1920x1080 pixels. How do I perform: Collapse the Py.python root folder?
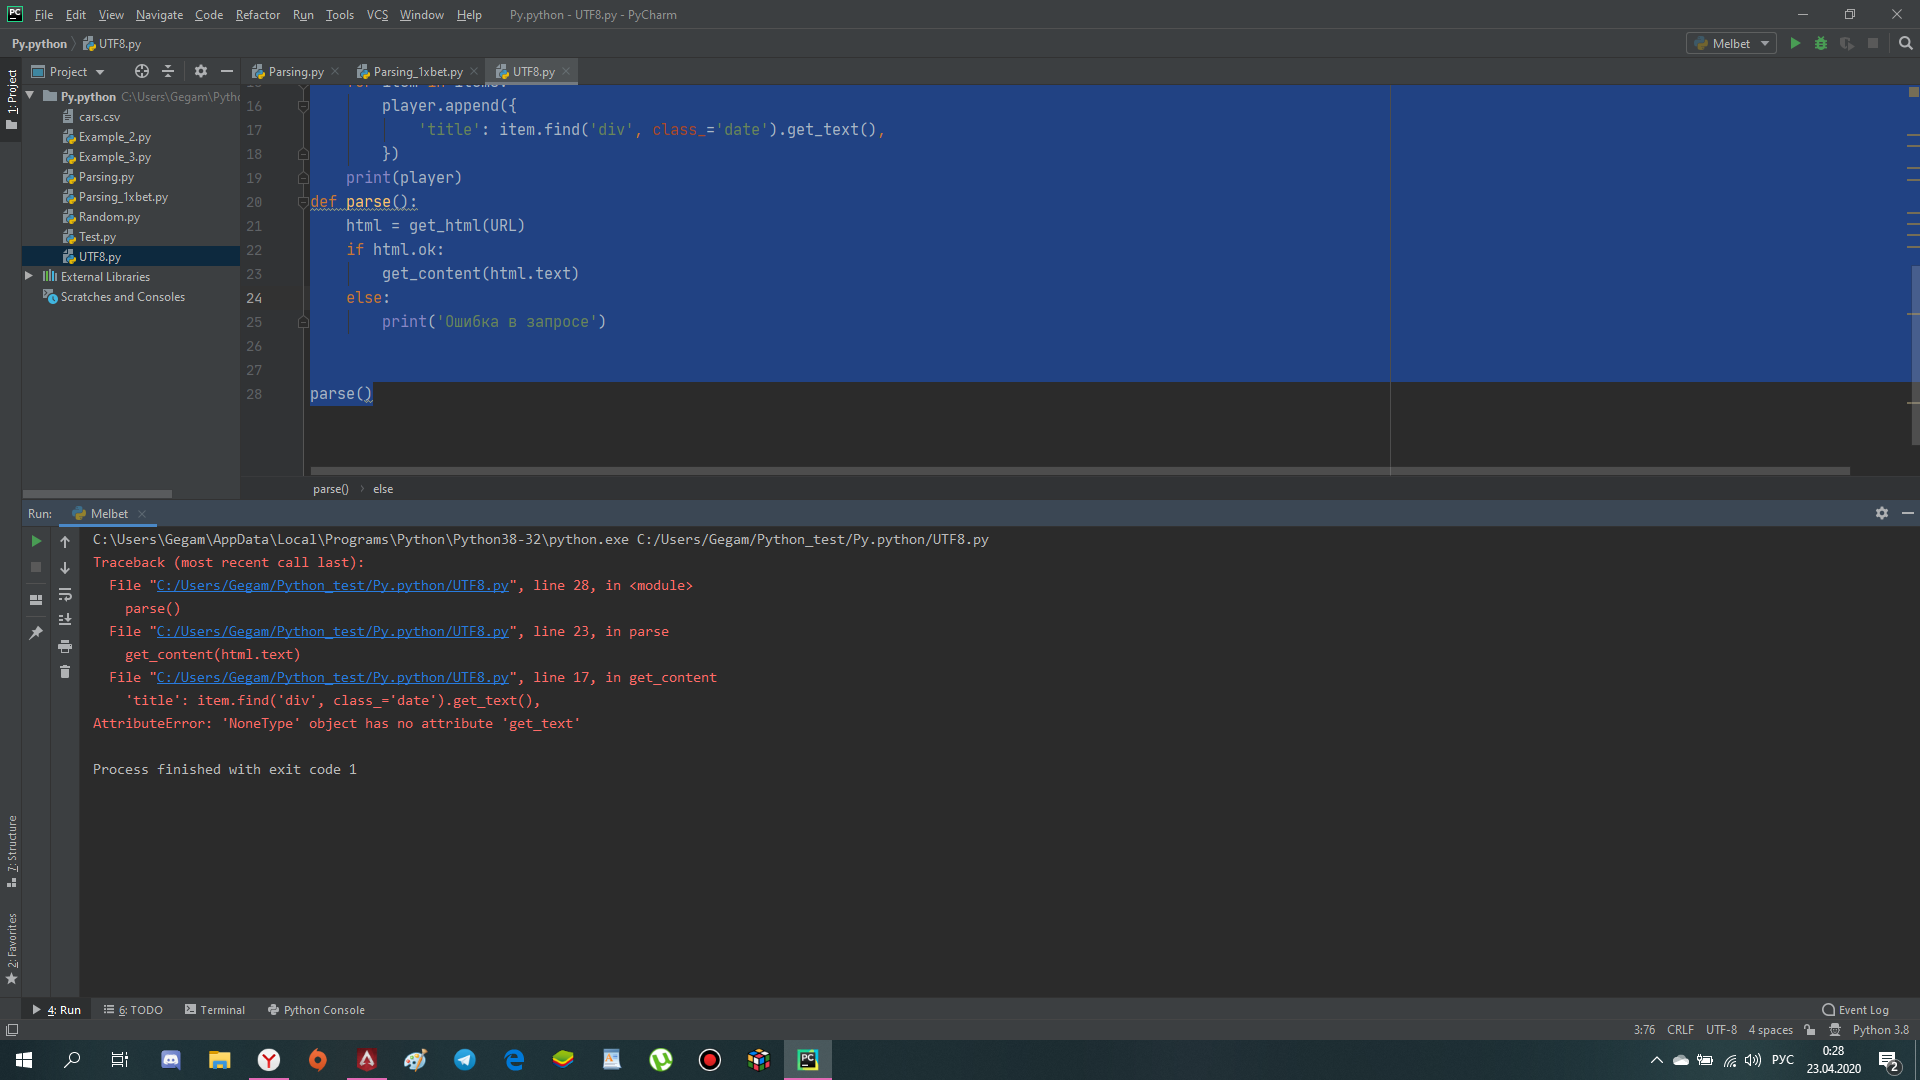[x=30, y=96]
